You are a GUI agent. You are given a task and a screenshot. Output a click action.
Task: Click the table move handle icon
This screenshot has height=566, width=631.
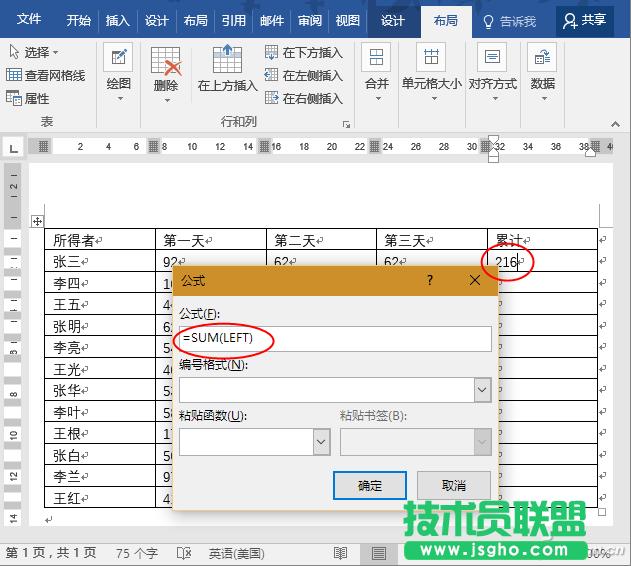(x=37, y=221)
